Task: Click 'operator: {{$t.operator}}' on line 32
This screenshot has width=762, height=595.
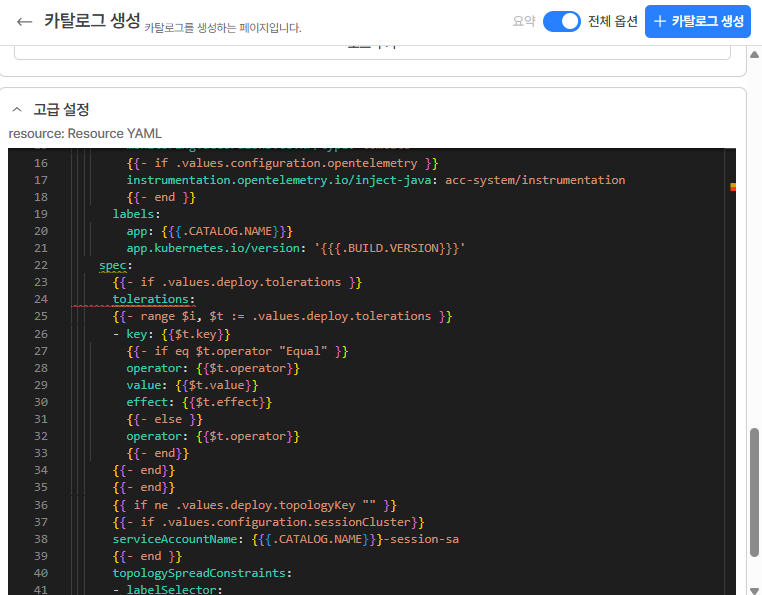Action: coord(213,436)
